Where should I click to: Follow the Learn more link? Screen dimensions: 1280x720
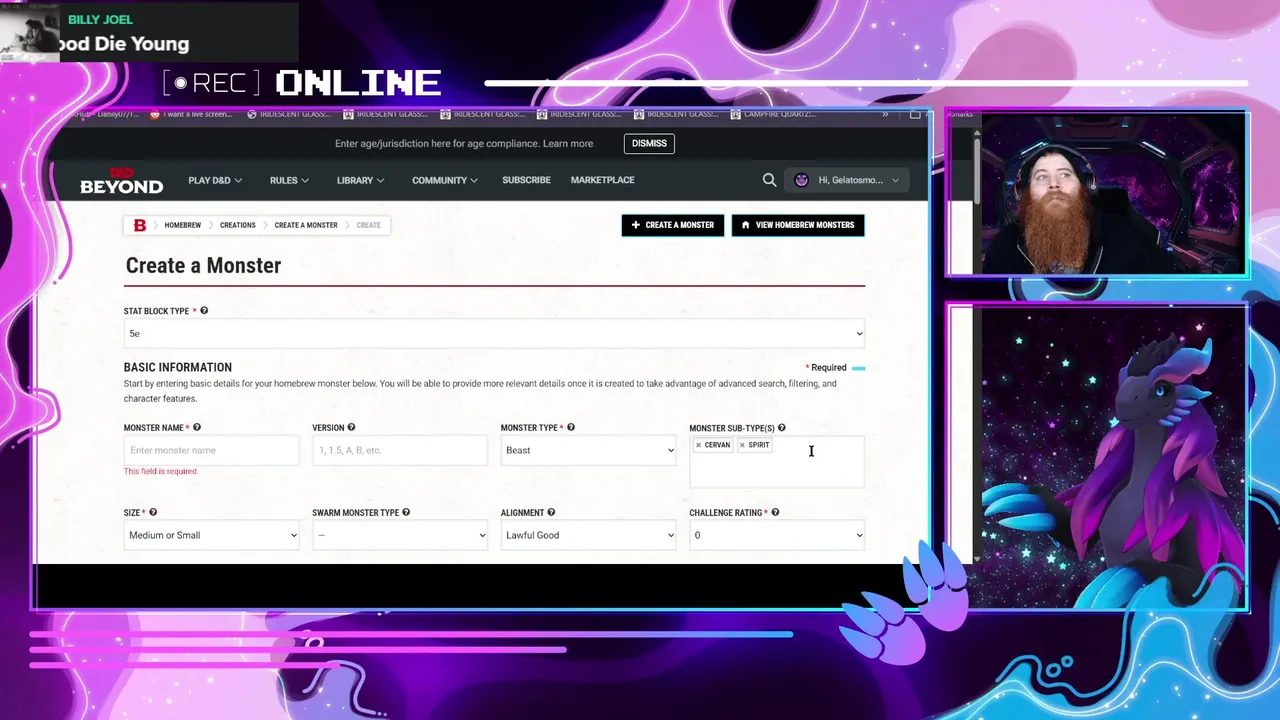coord(568,144)
